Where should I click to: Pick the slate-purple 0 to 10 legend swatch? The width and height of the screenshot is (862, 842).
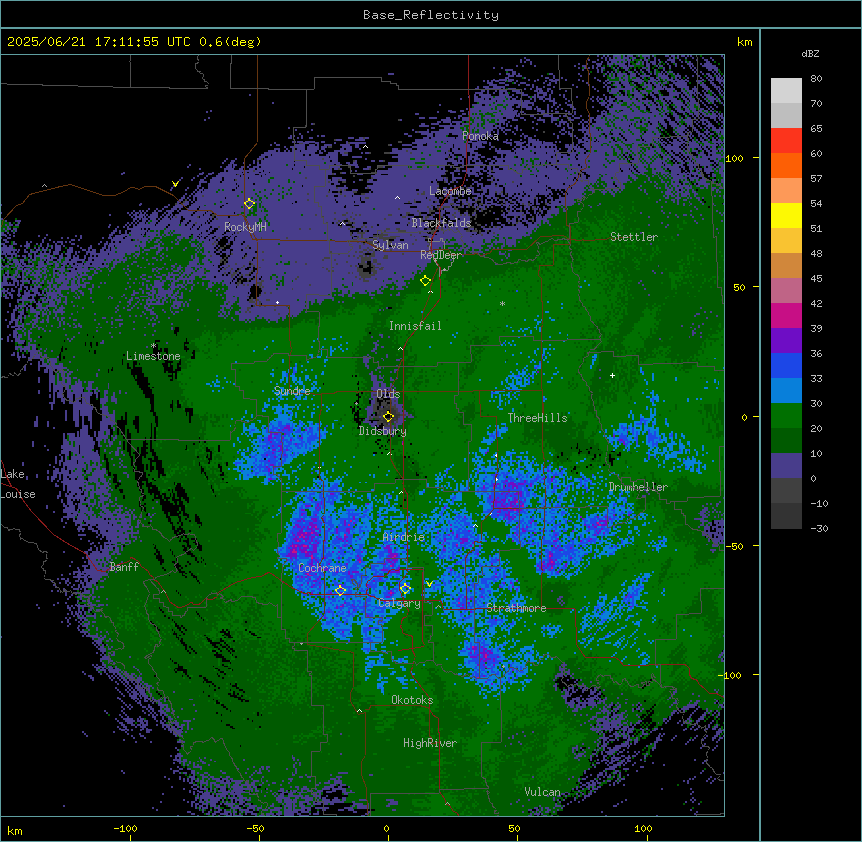(x=786, y=466)
